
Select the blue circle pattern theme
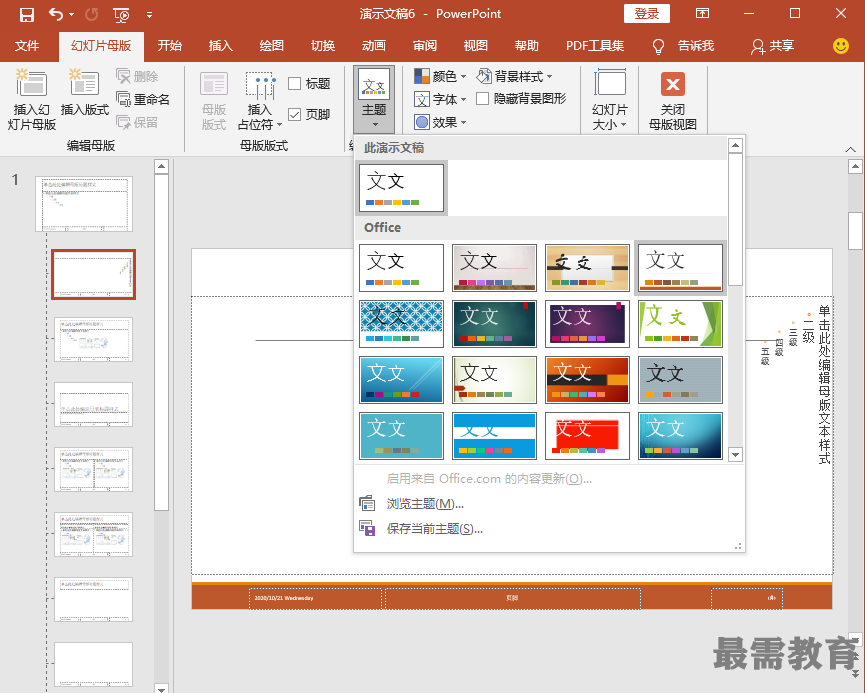click(401, 324)
